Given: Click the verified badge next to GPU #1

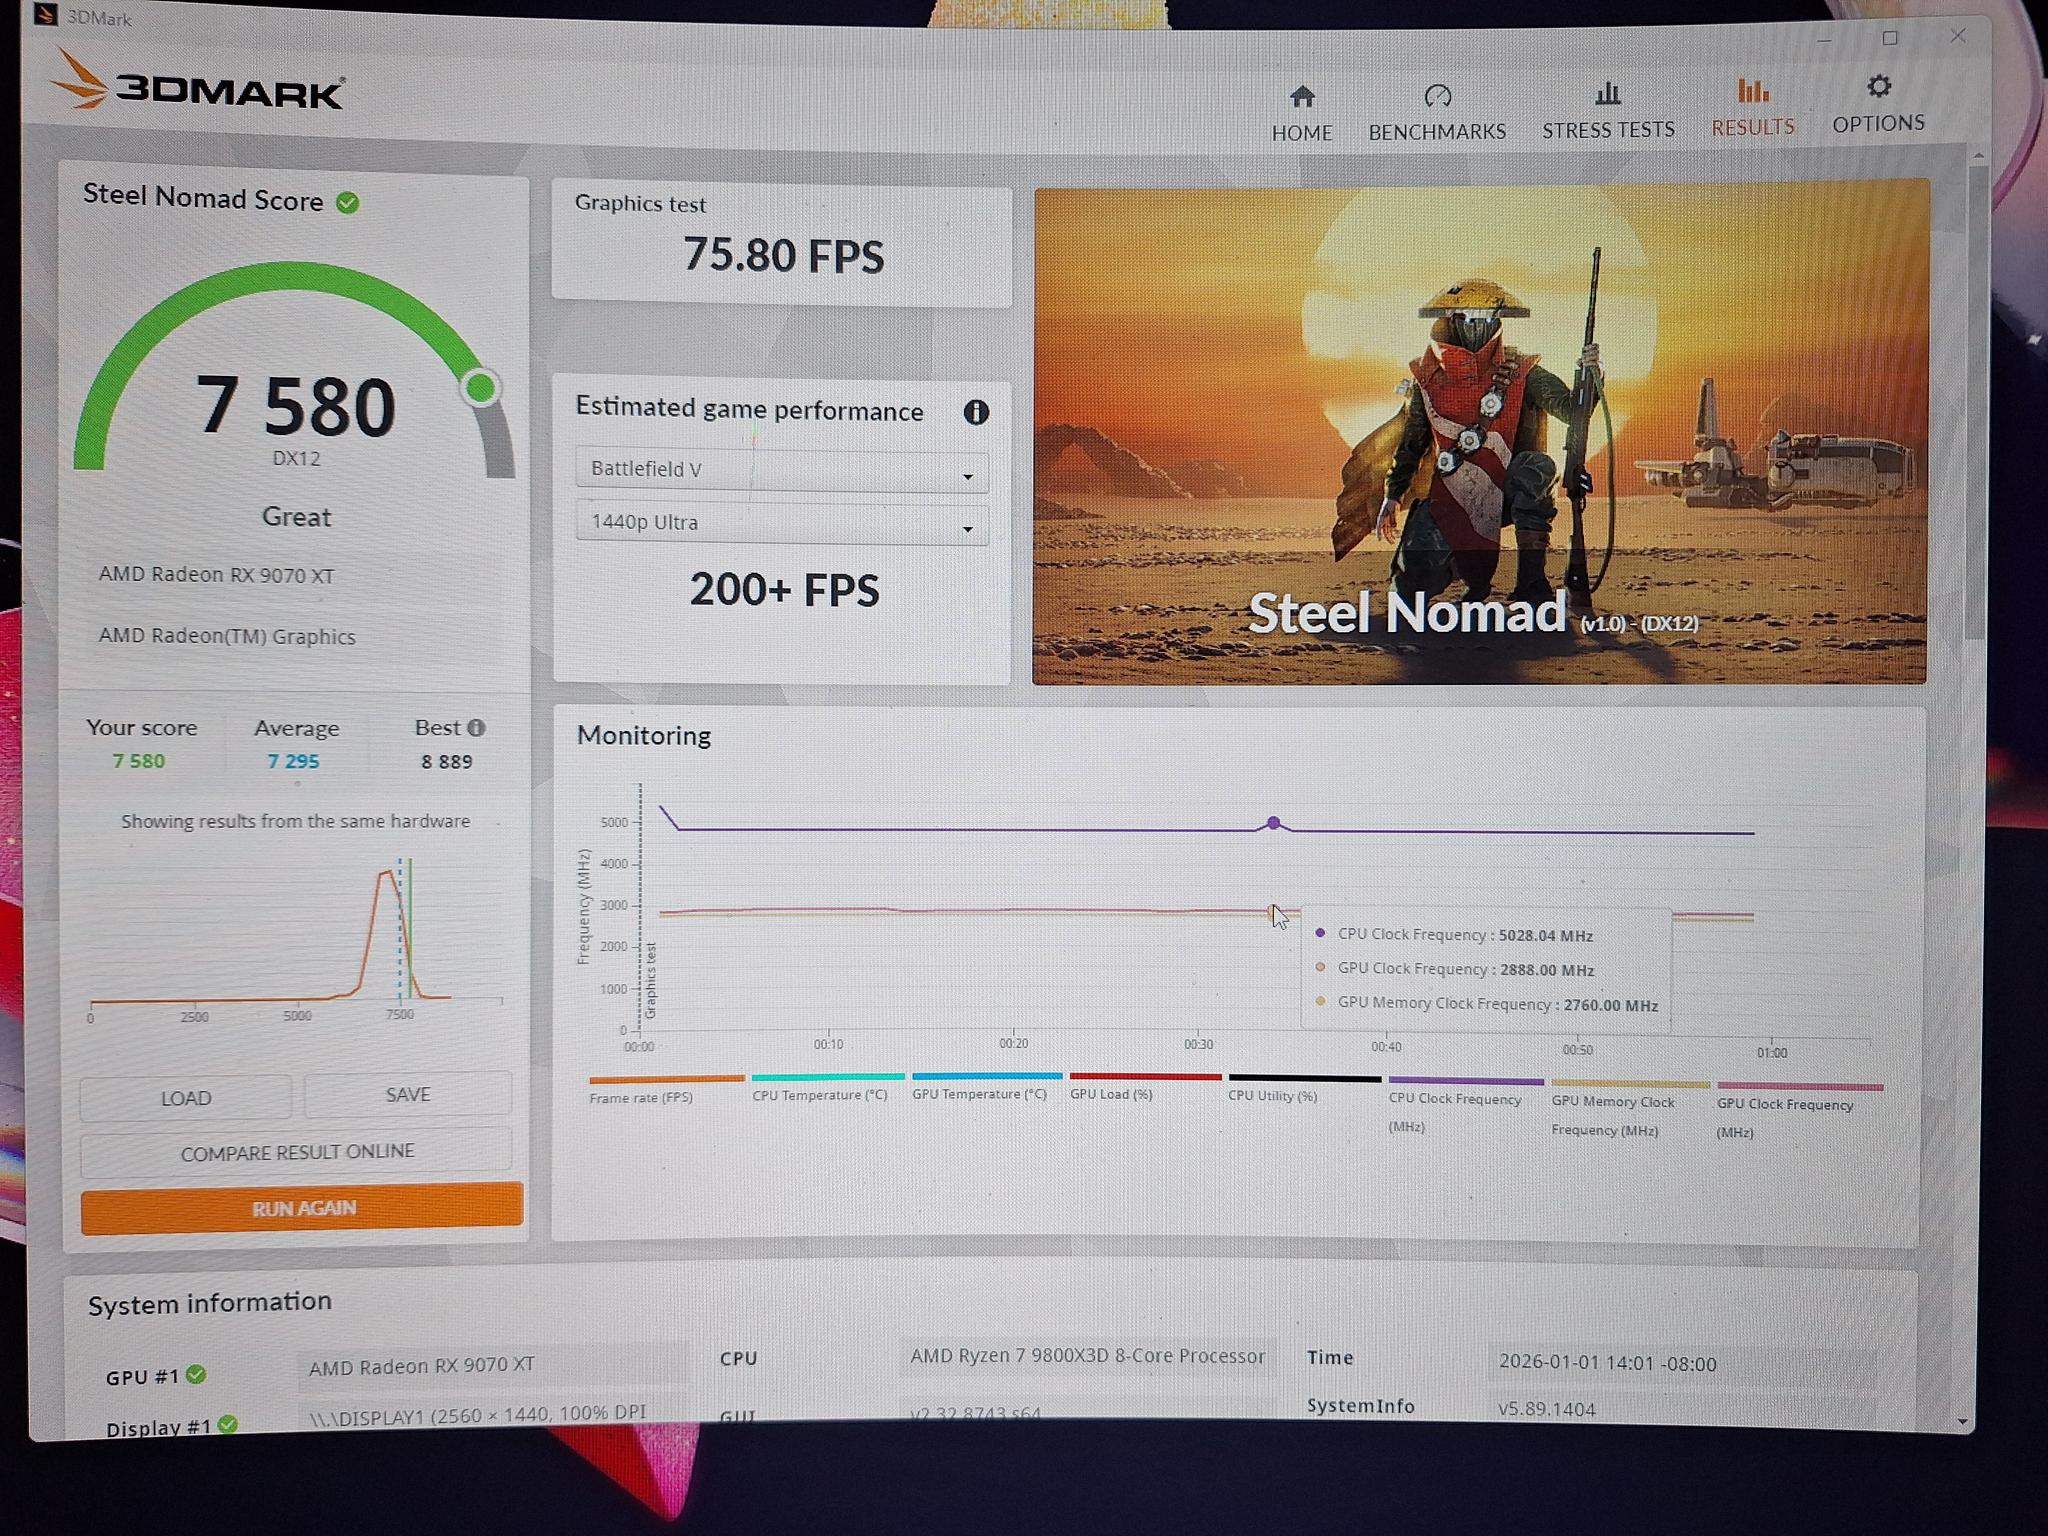Looking at the screenshot, I should tap(196, 1376).
